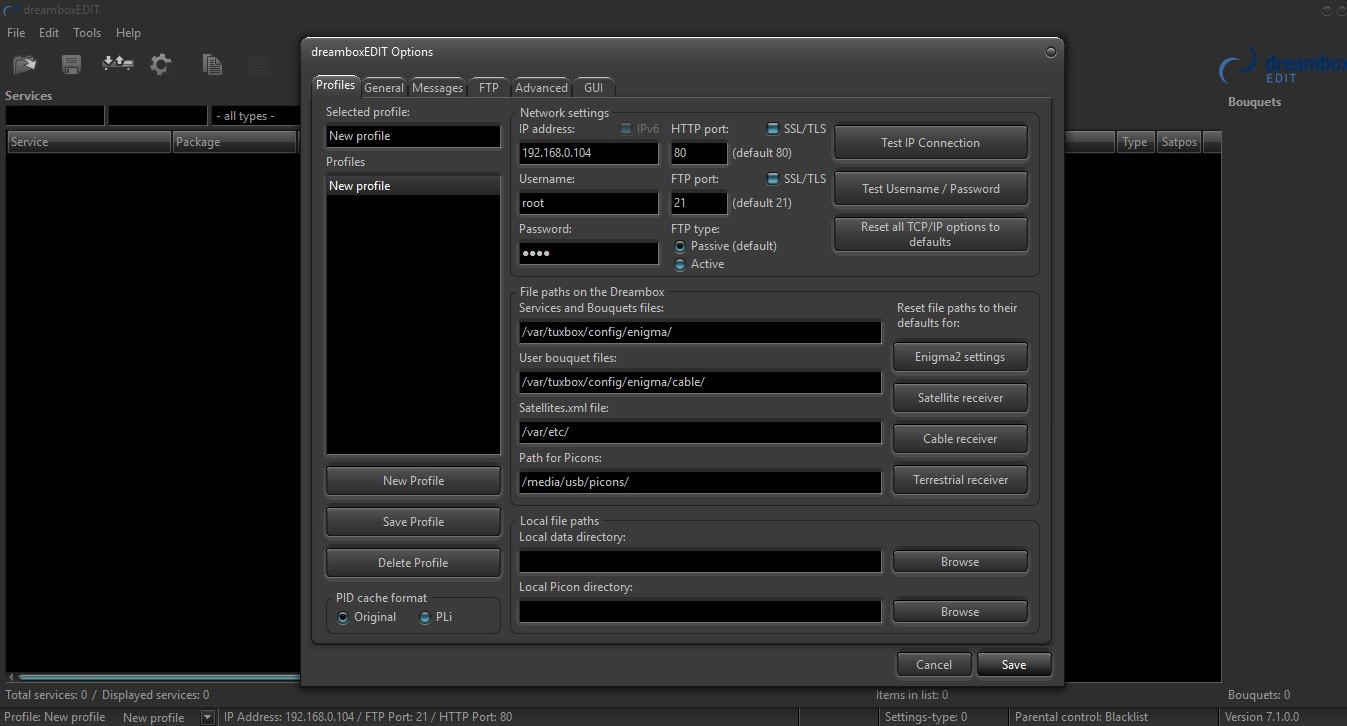Viewport: 1347px width, 726px height.
Task: Open the Help menu
Action: tap(128, 33)
